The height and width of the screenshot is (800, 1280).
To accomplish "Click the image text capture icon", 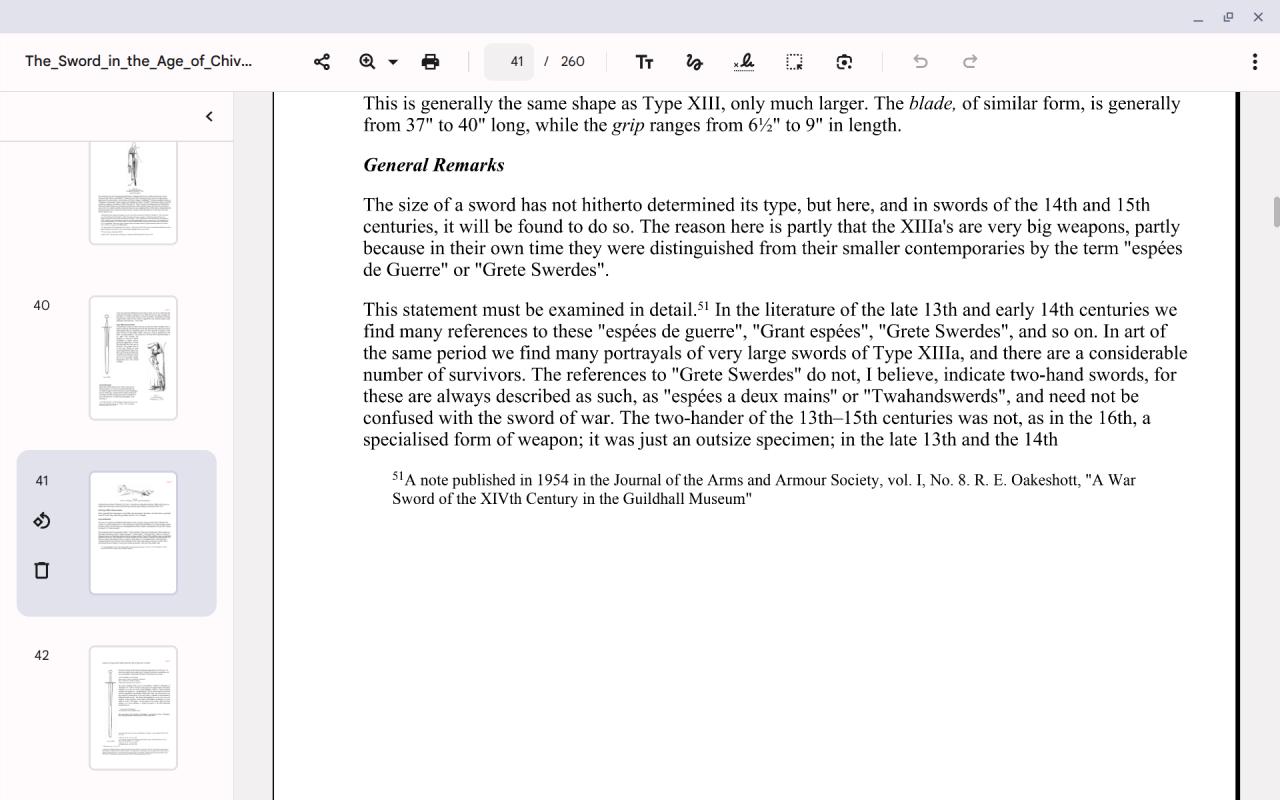I will 844,62.
